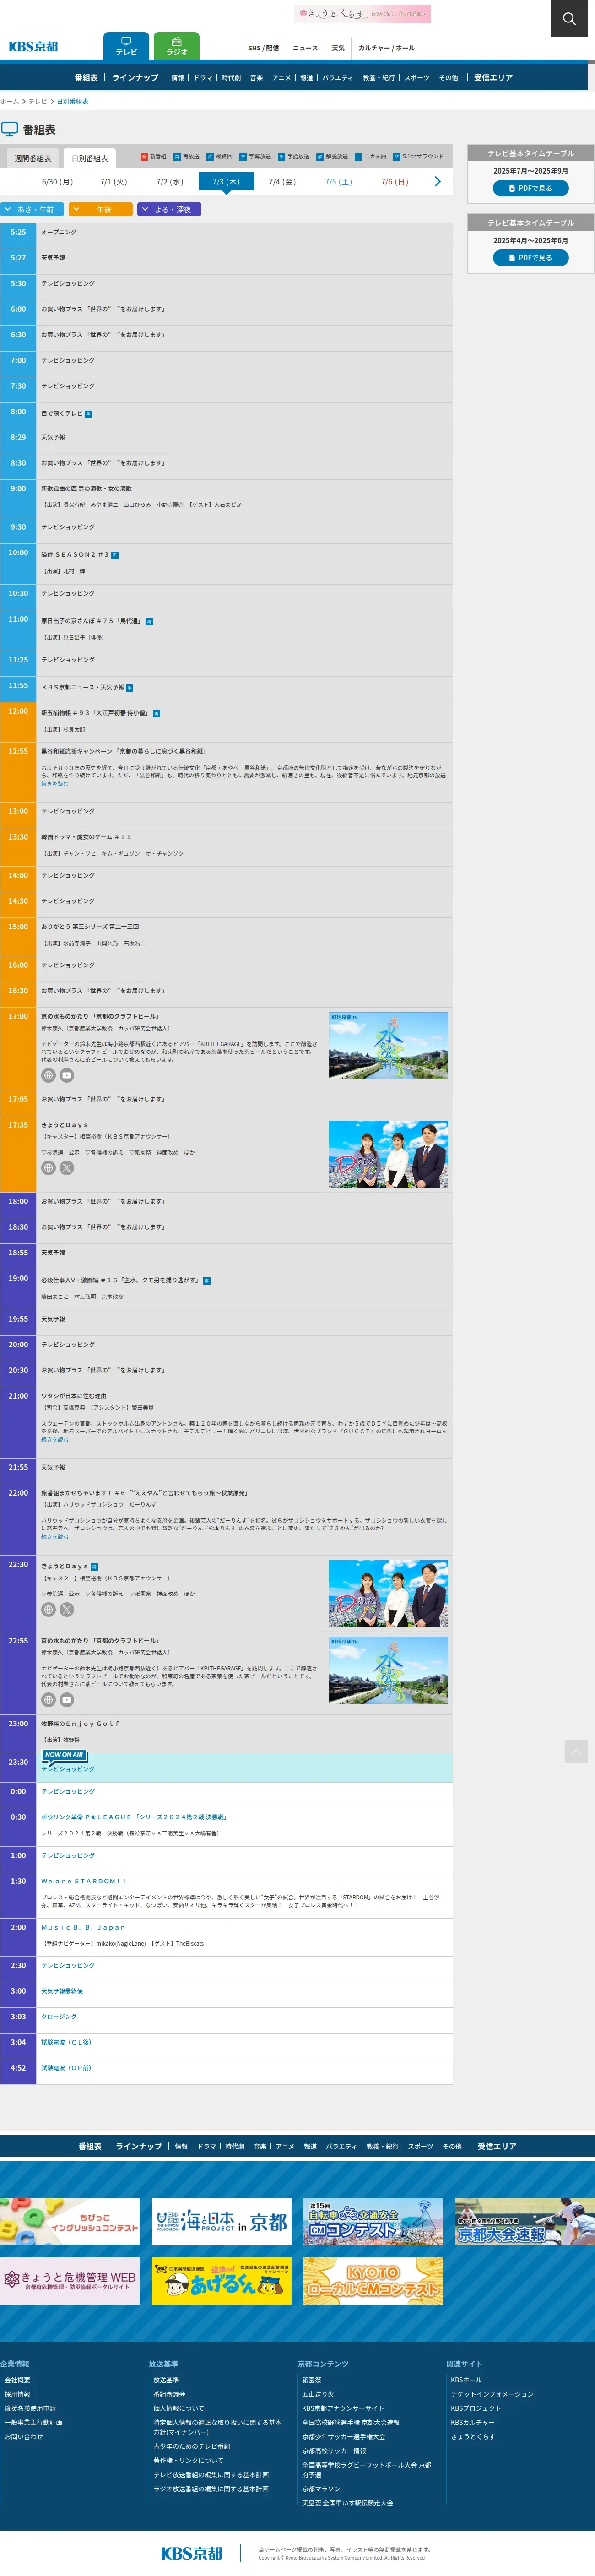
Task: Expand 続きを読む for 21:00 ワタシが日本に住む理由
Action: click(55, 1439)
